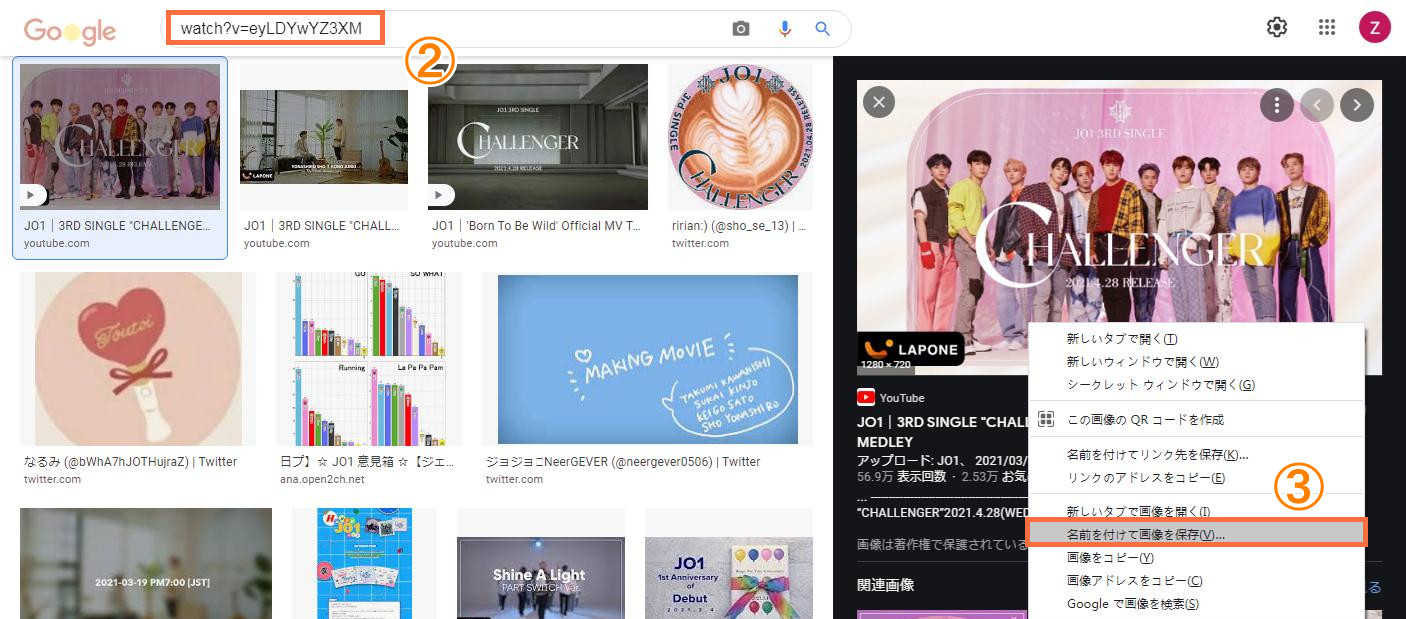Choose Google で画像を検索

[x=1195, y=603]
